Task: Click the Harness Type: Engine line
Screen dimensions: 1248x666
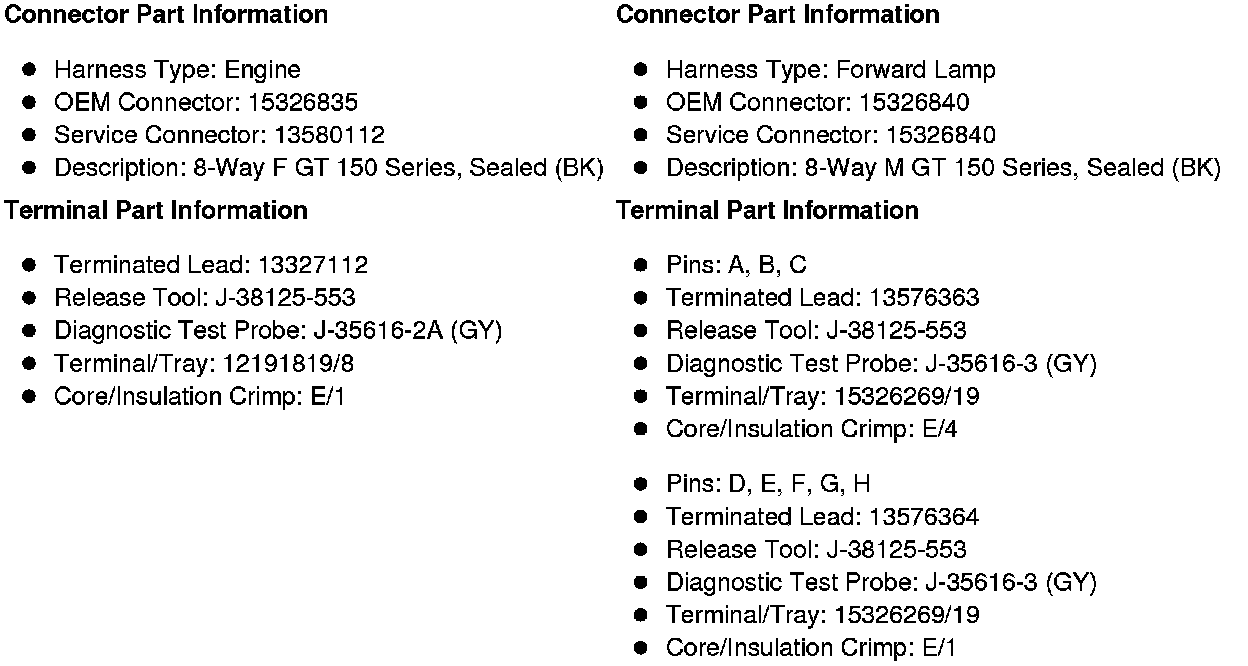Action: coord(176,70)
